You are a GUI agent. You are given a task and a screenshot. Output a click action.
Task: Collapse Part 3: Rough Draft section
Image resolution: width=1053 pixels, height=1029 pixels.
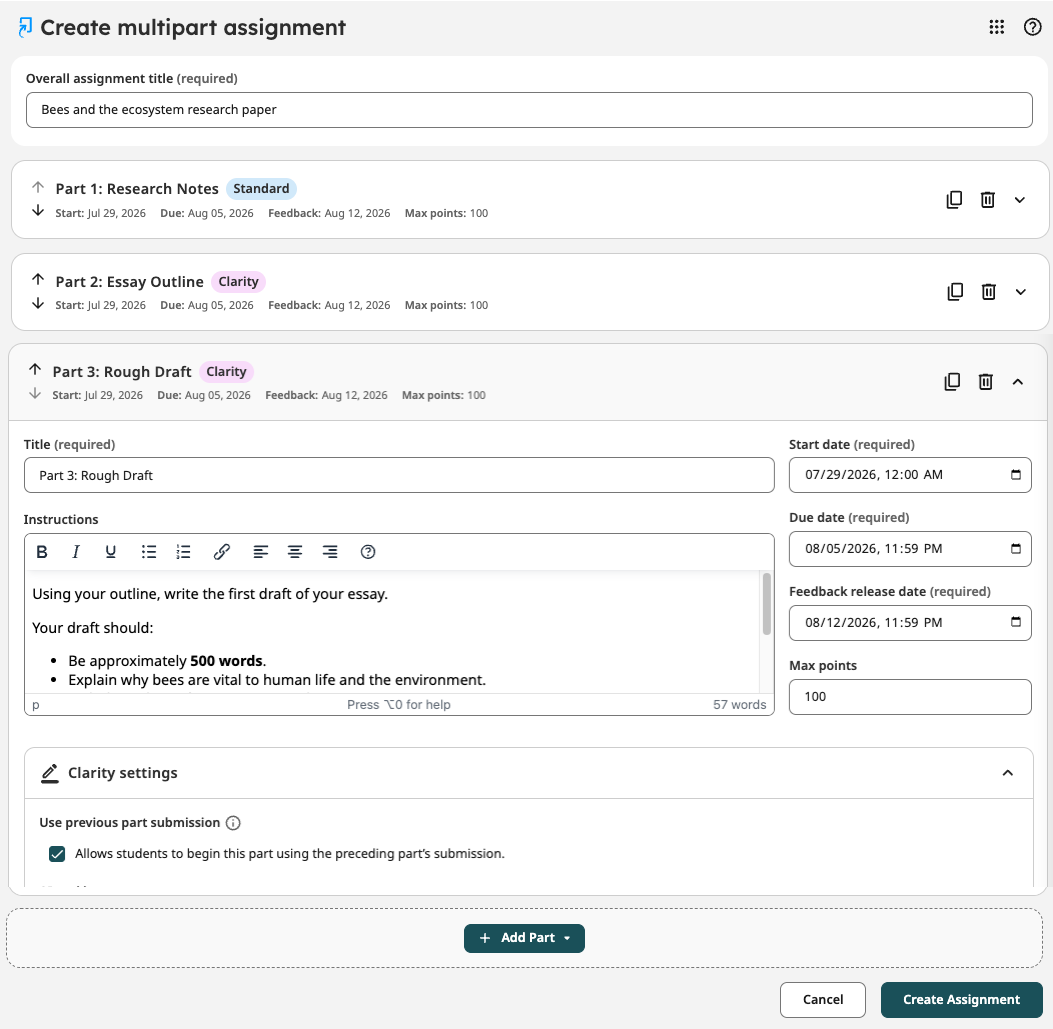tap(1017, 382)
